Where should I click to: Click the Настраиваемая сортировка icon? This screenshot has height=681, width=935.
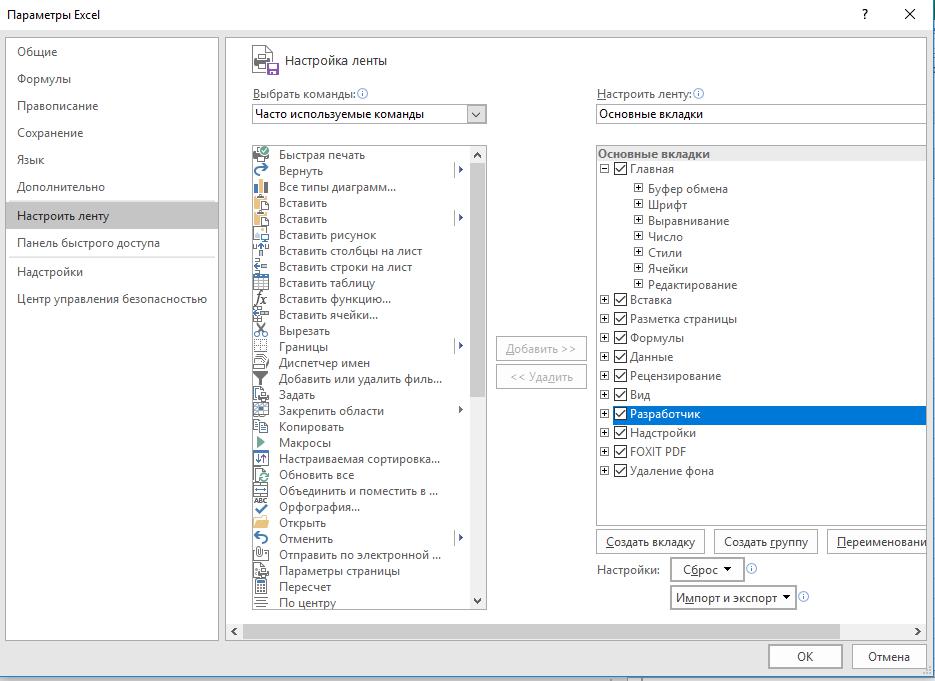click(x=261, y=459)
